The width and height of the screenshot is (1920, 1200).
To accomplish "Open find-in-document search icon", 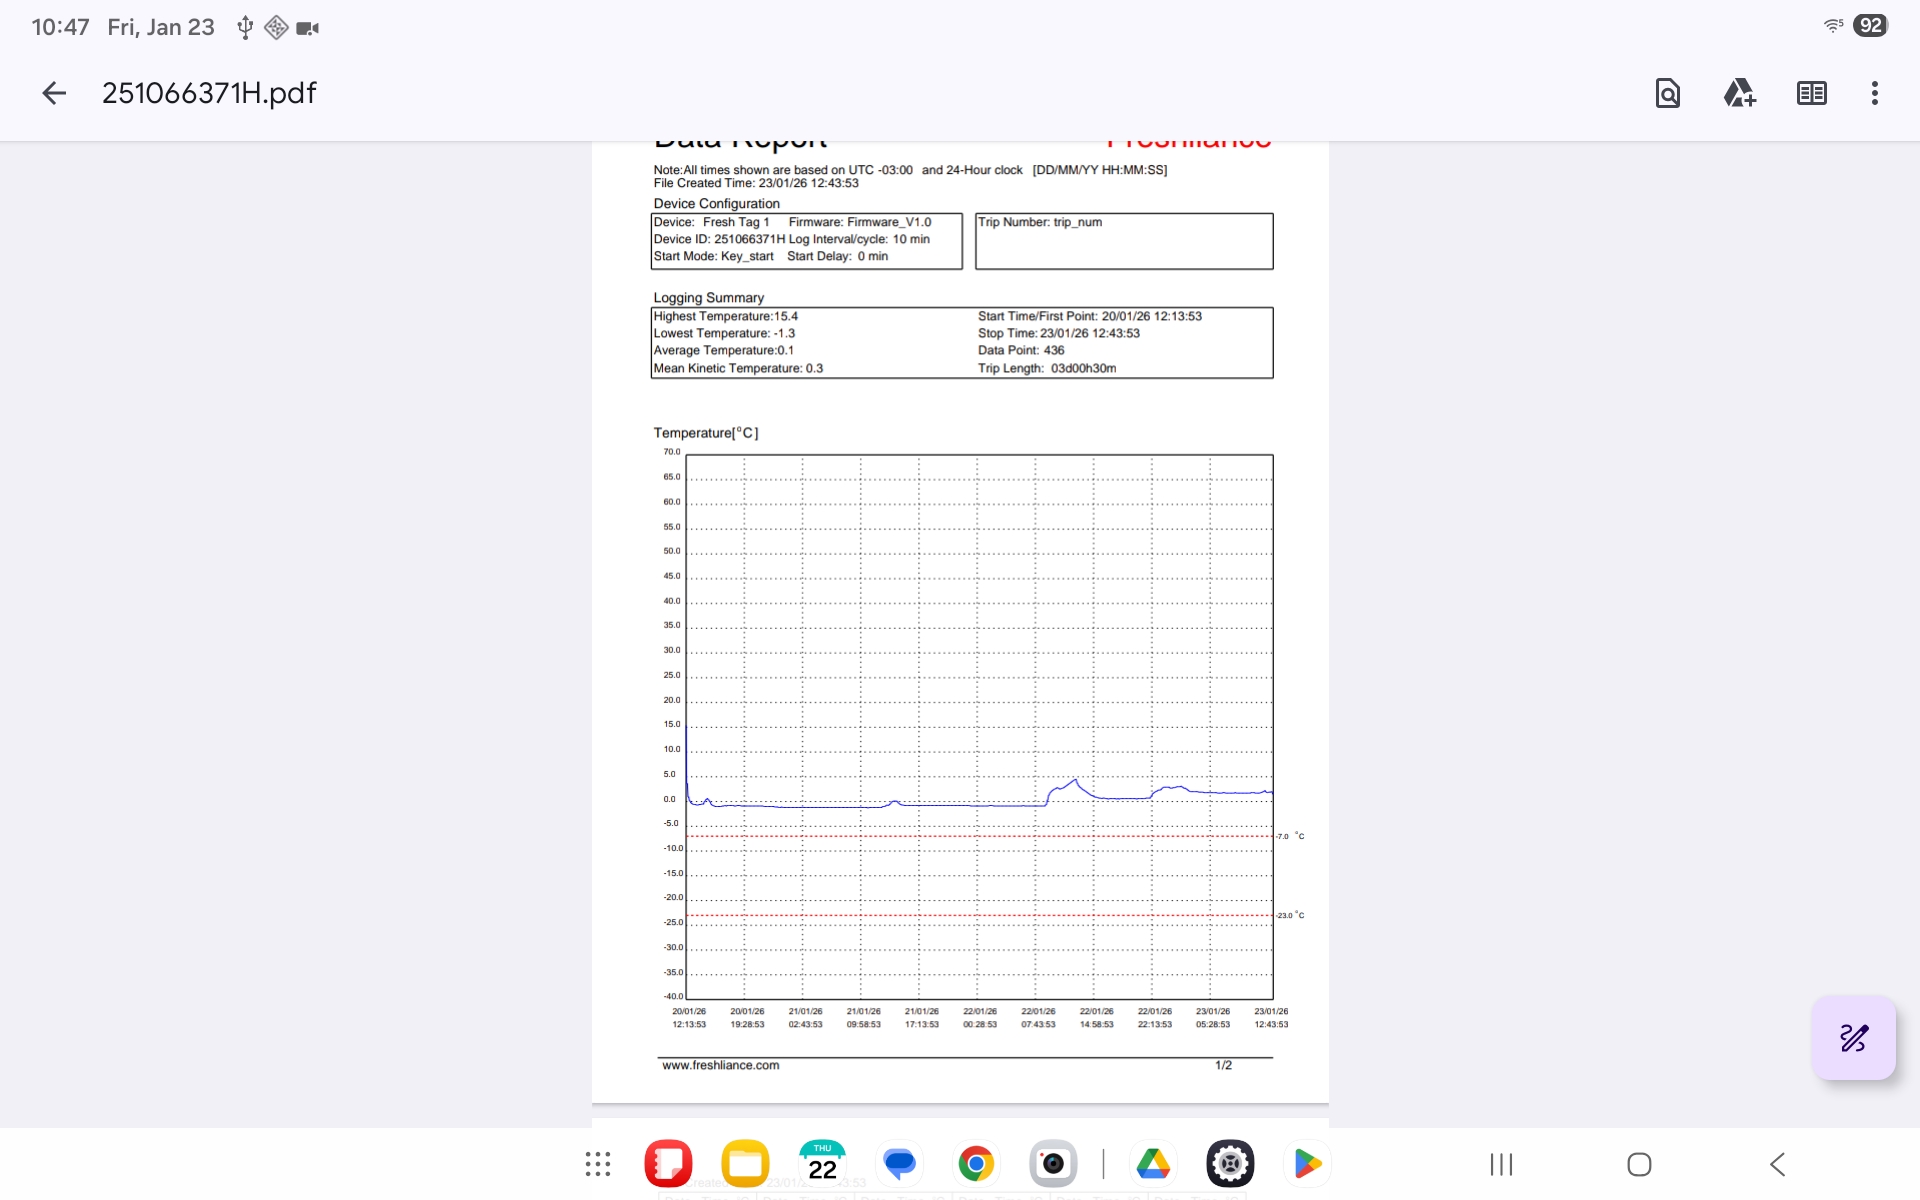I will click(1667, 93).
